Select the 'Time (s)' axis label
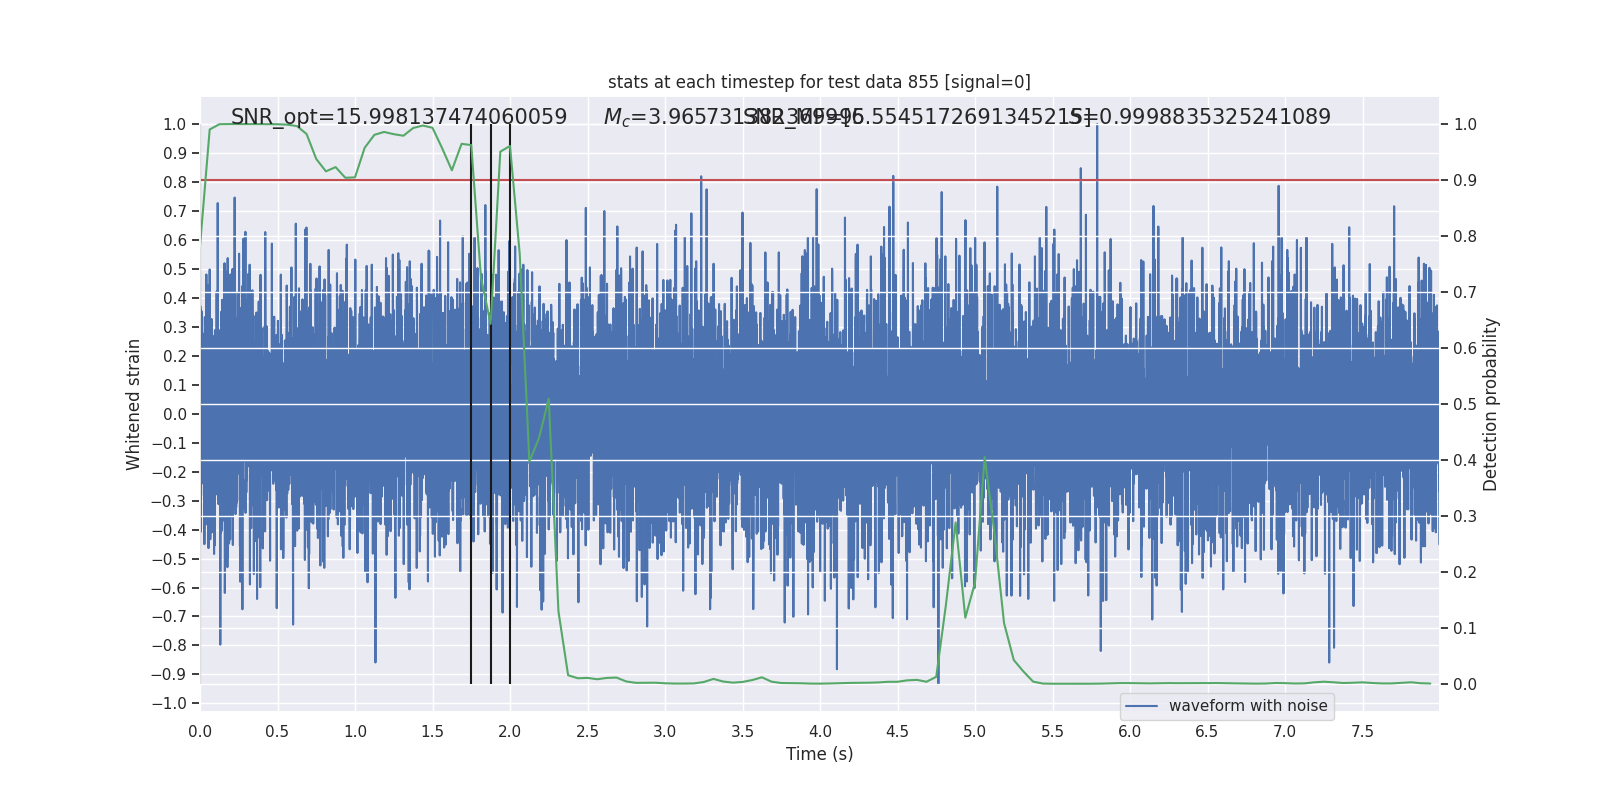This screenshot has height=800, width=1600. pyautogui.click(x=820, y=754)
